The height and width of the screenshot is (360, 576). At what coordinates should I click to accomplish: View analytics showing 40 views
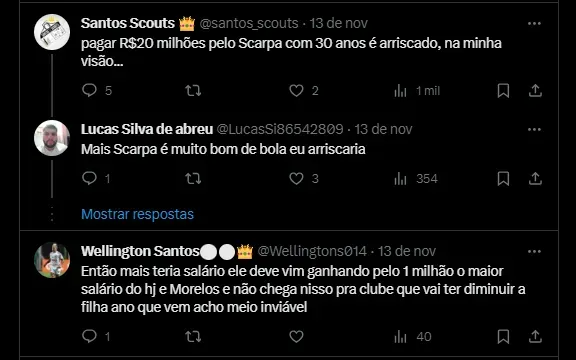(x=413, y=336)
